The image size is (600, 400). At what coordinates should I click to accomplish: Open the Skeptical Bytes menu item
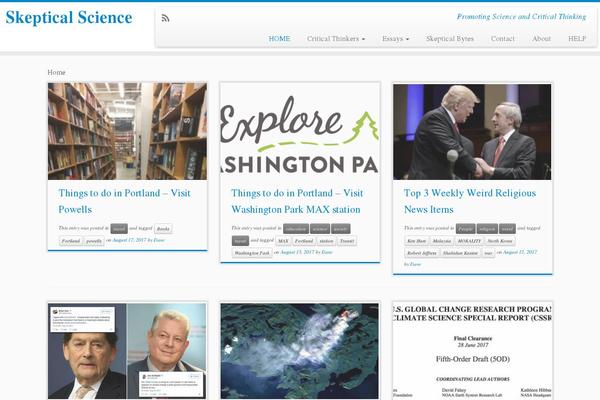450,39
